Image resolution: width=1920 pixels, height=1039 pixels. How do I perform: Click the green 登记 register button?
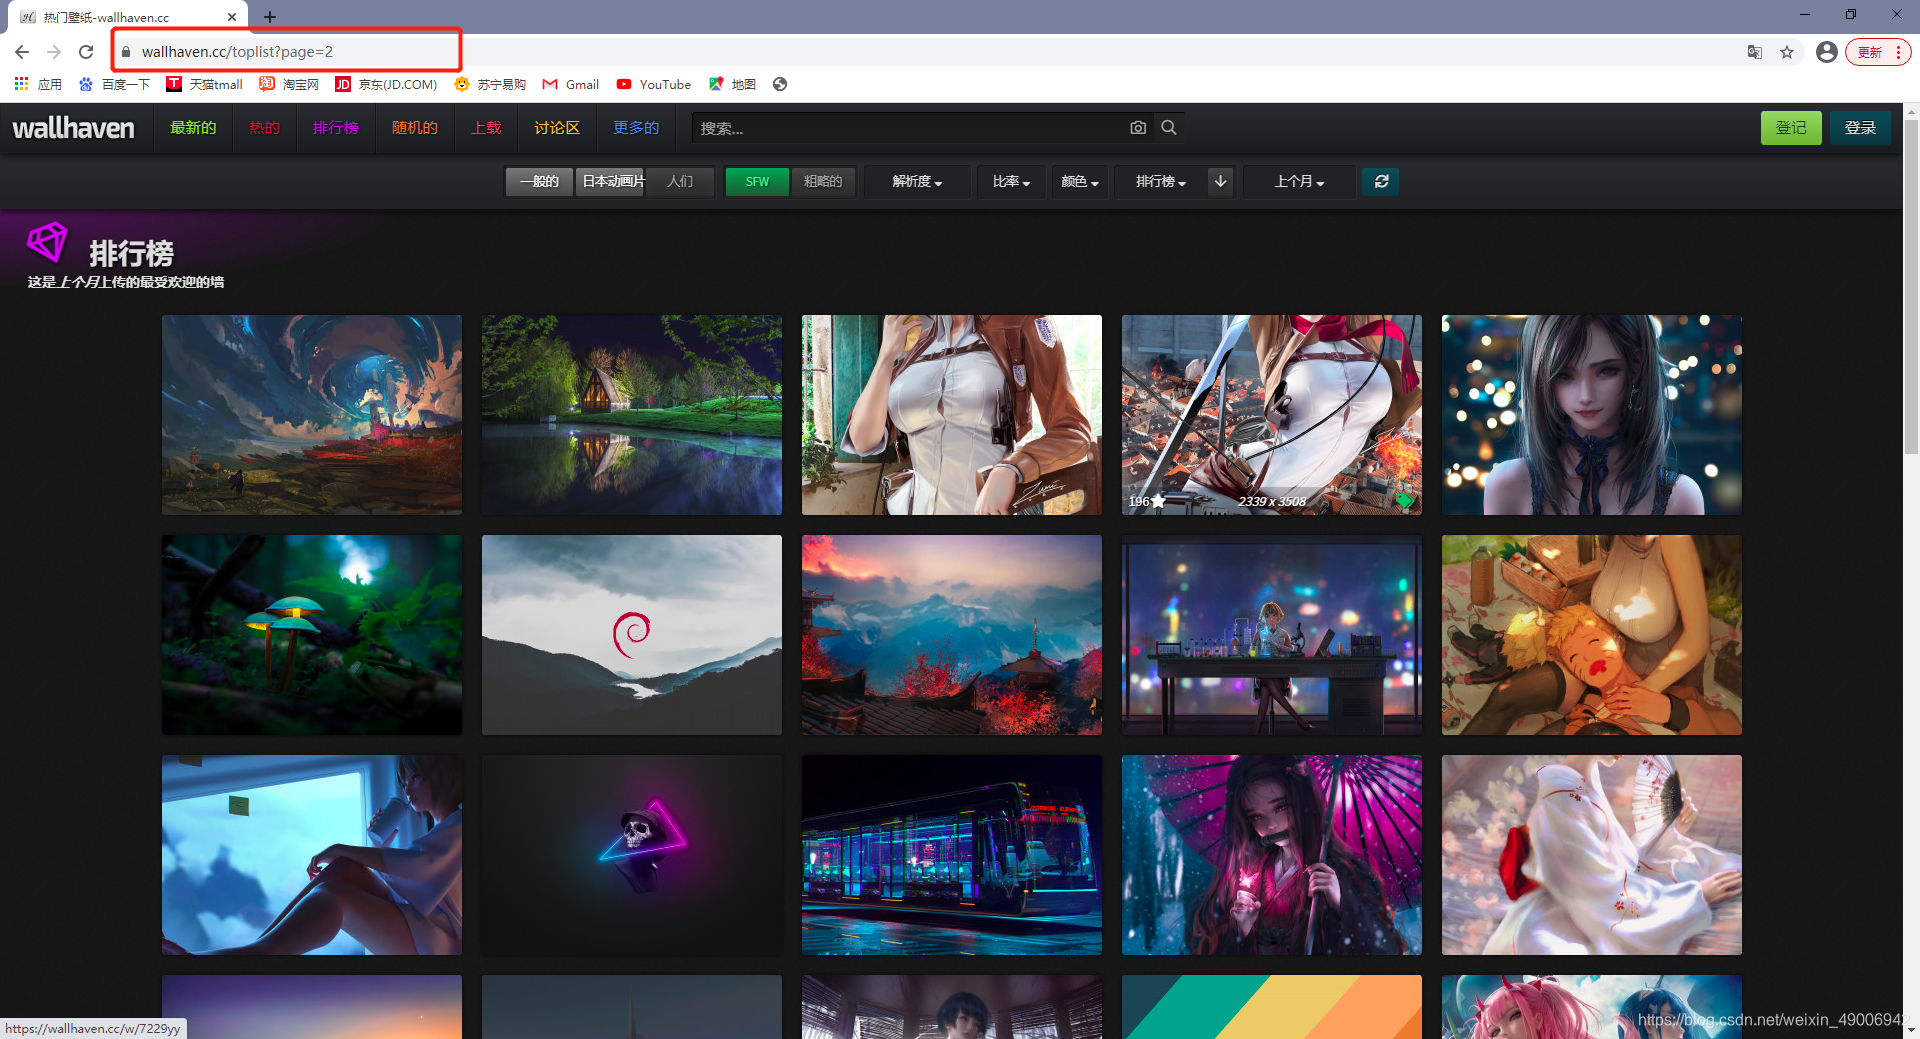(1791, 128)
